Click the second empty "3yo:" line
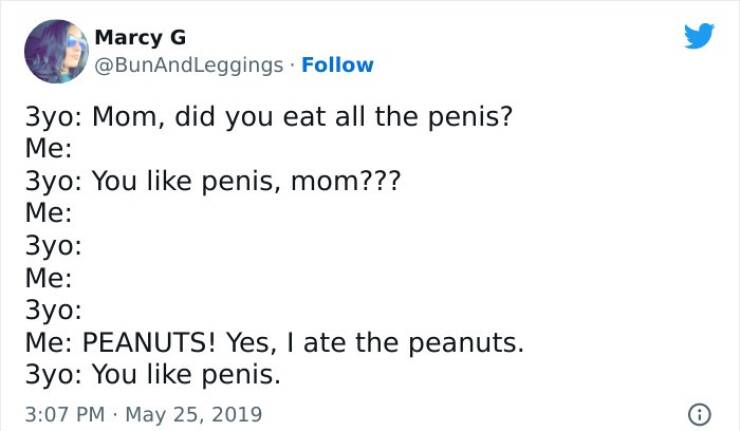The height and width of the screenshot is (431, 740). pos(53,311)
